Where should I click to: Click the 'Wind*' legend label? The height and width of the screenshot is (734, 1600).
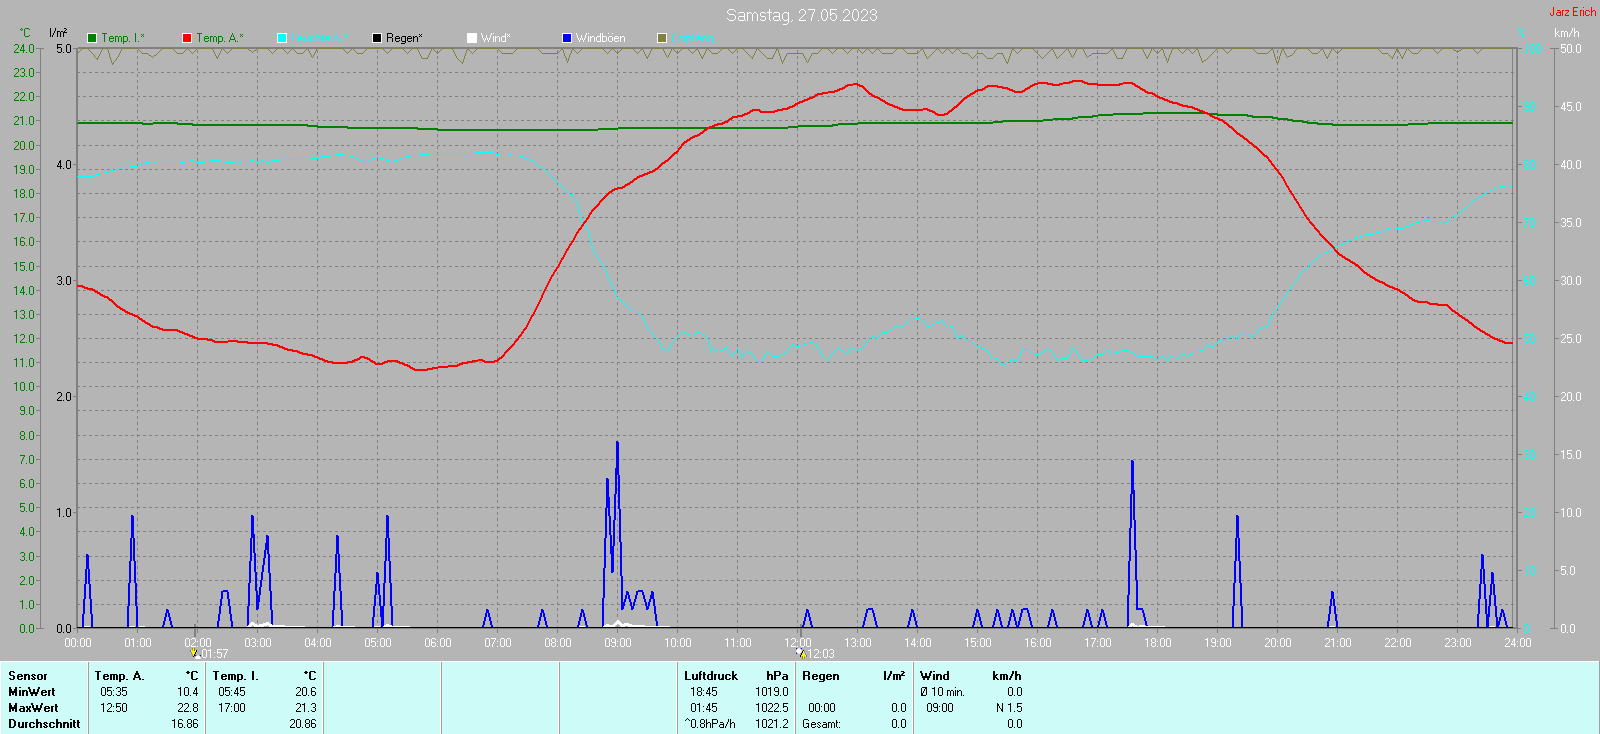(496, 38)
